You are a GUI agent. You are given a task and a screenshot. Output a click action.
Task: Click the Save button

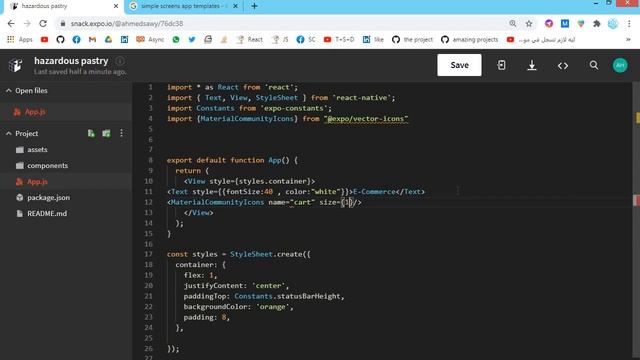(x=459, y=65)
